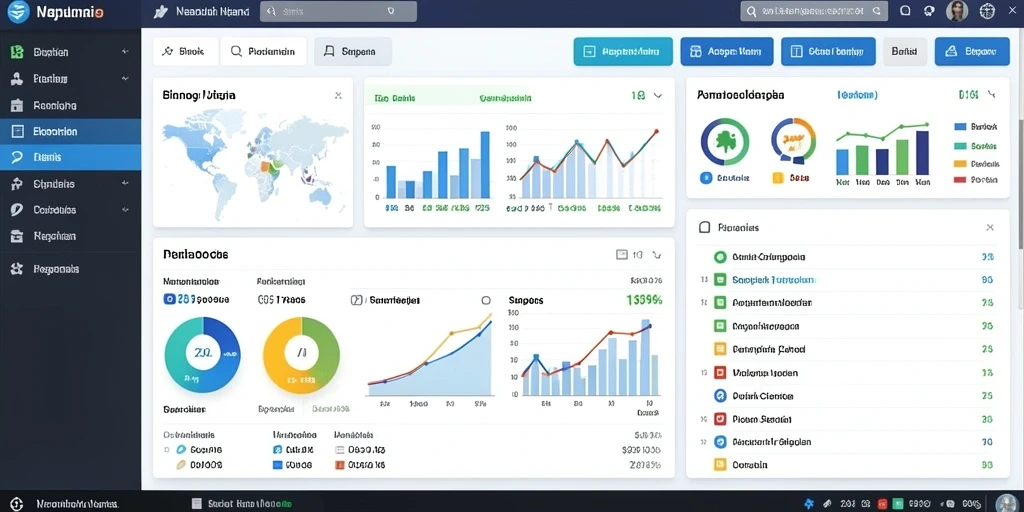The image size is (1024, 512).
Task: Expand the chevron on the first sidebar item
Action: point(125,52)
